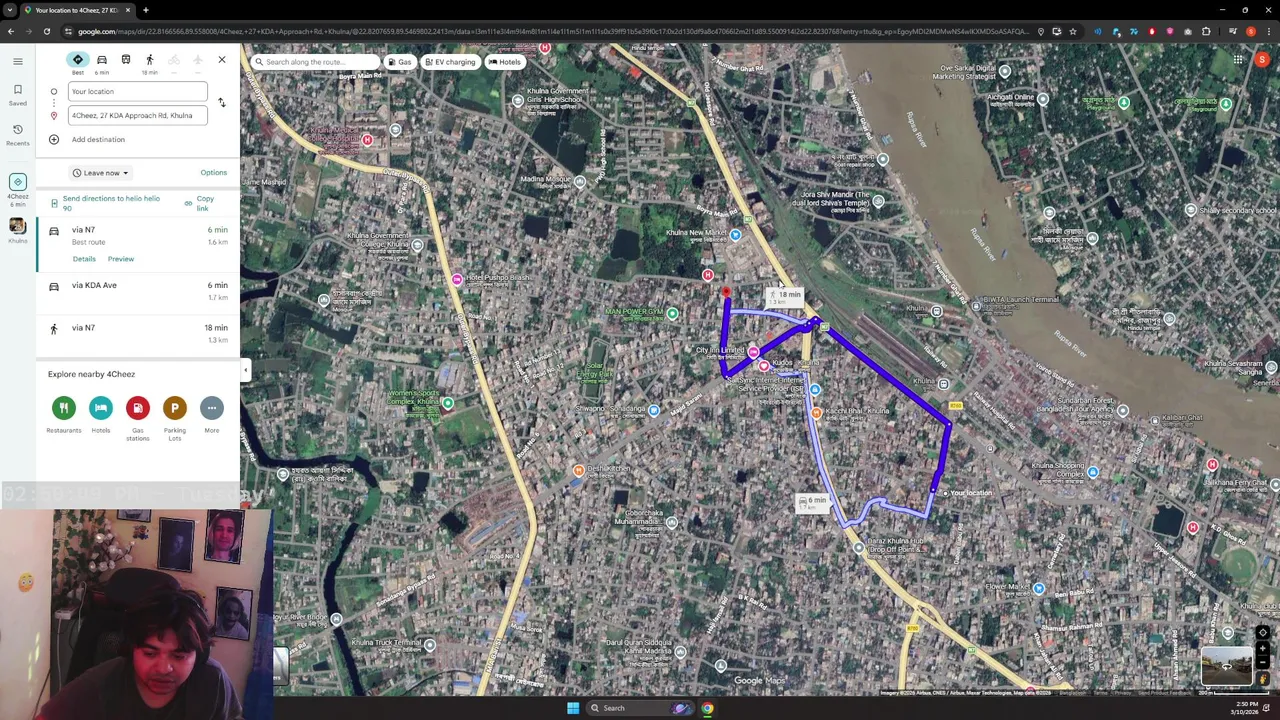Zoom in on the map

[x=1263, y=649]
